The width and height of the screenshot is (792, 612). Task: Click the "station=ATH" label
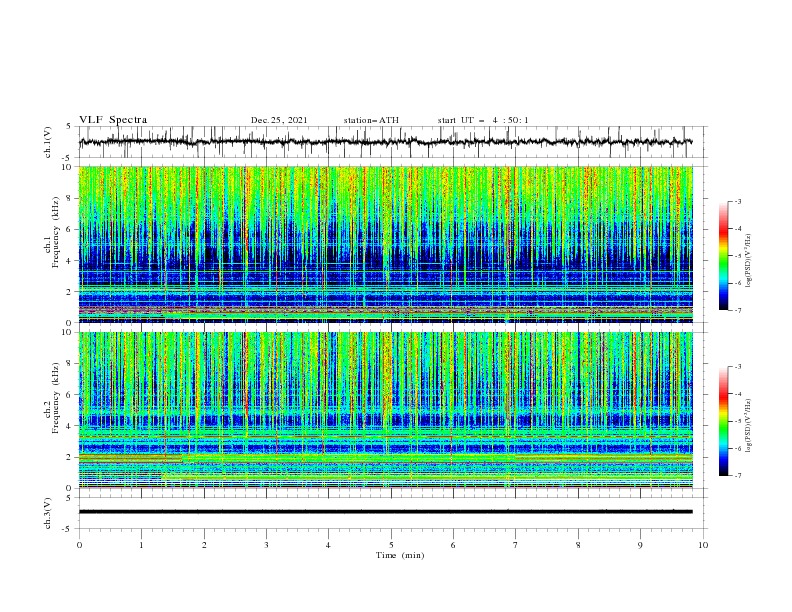click(371, 120)
